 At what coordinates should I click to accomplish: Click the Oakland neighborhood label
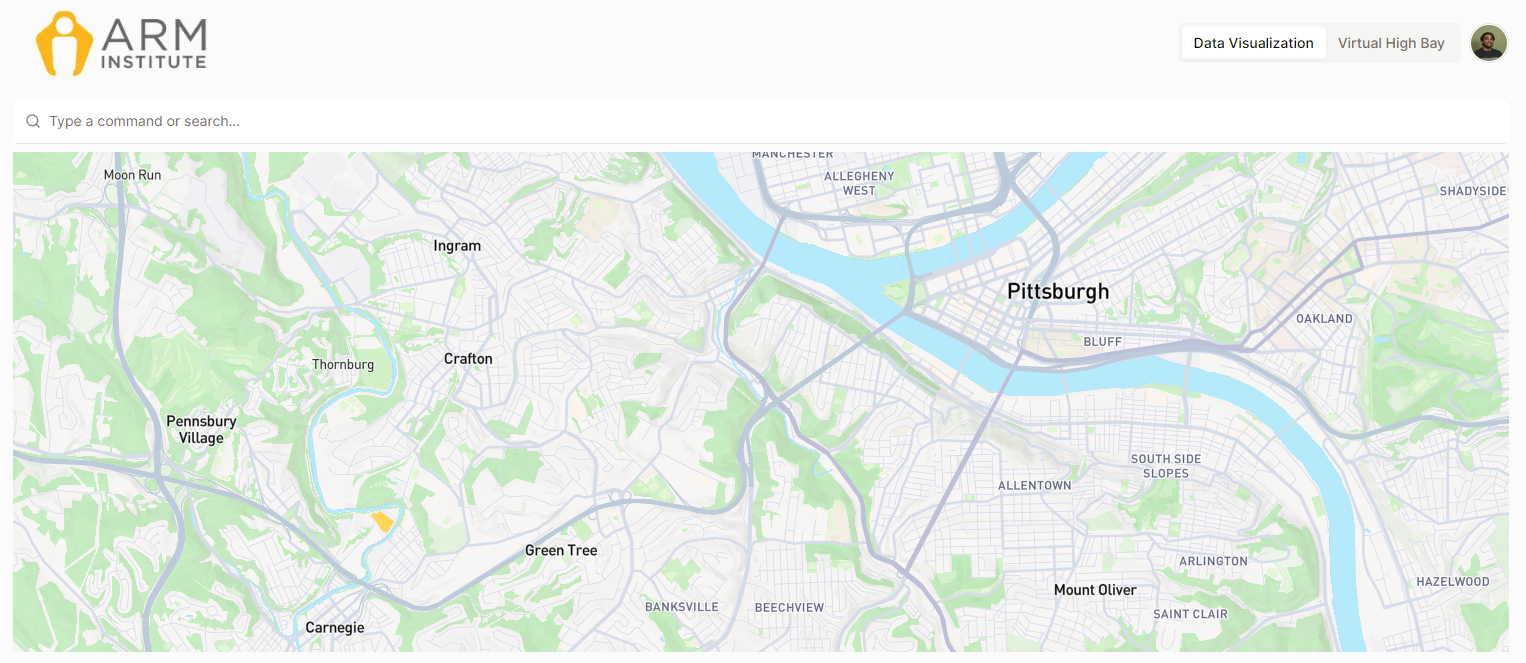(x=1324, y=319)
